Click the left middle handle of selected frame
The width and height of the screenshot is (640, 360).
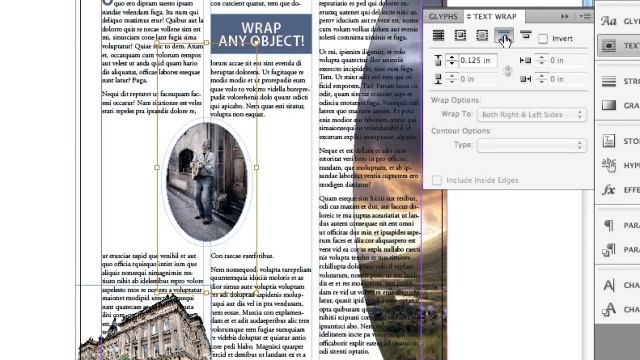[x=157, y=167]
